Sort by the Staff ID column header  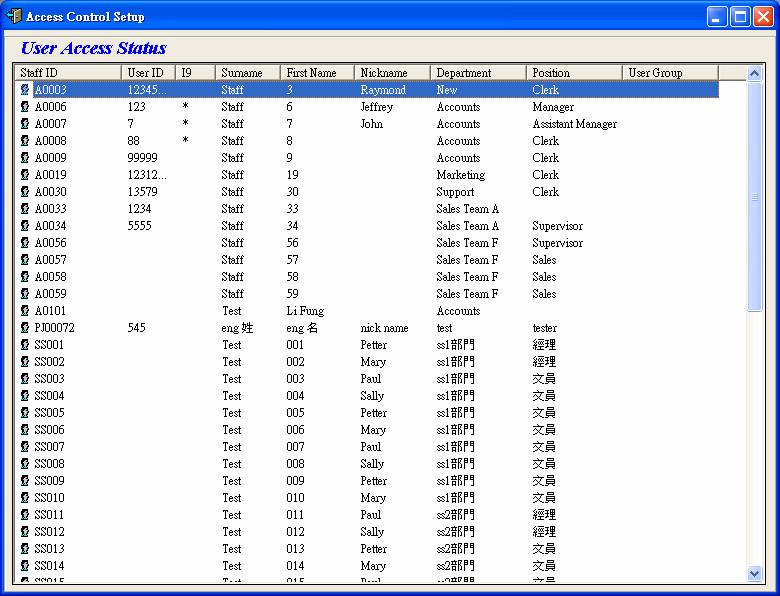coord(68,73)
